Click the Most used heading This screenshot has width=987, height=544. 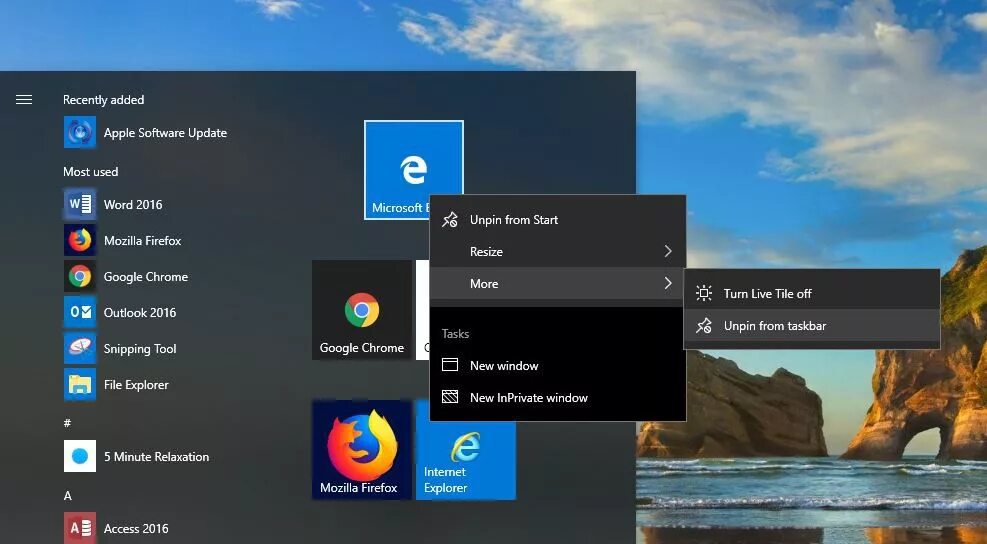[x=91, y=171]
